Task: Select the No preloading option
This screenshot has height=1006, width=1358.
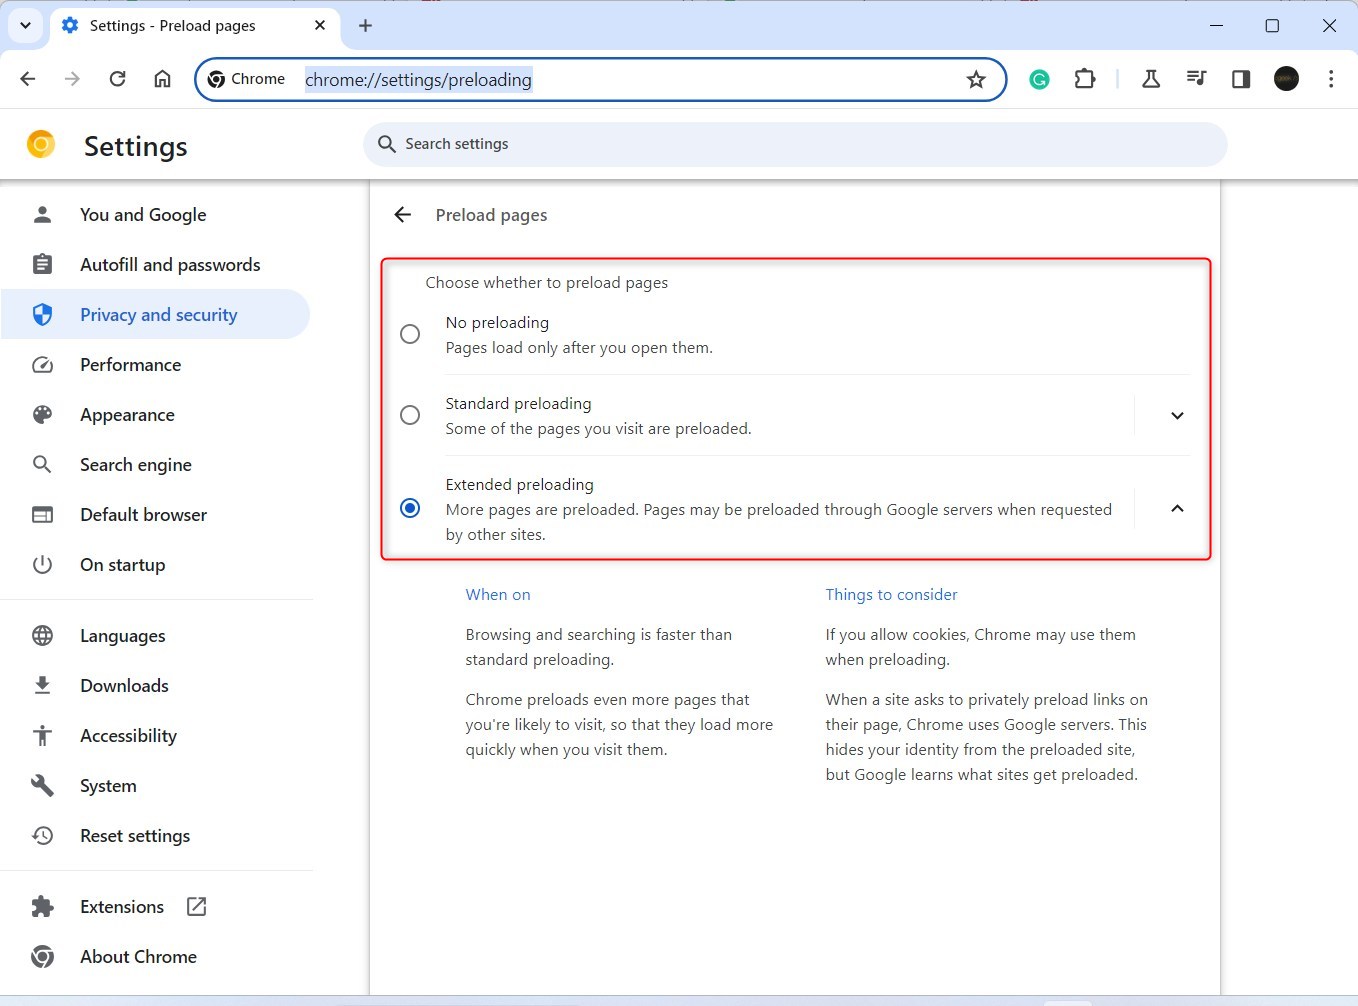Action: (409, 334)
